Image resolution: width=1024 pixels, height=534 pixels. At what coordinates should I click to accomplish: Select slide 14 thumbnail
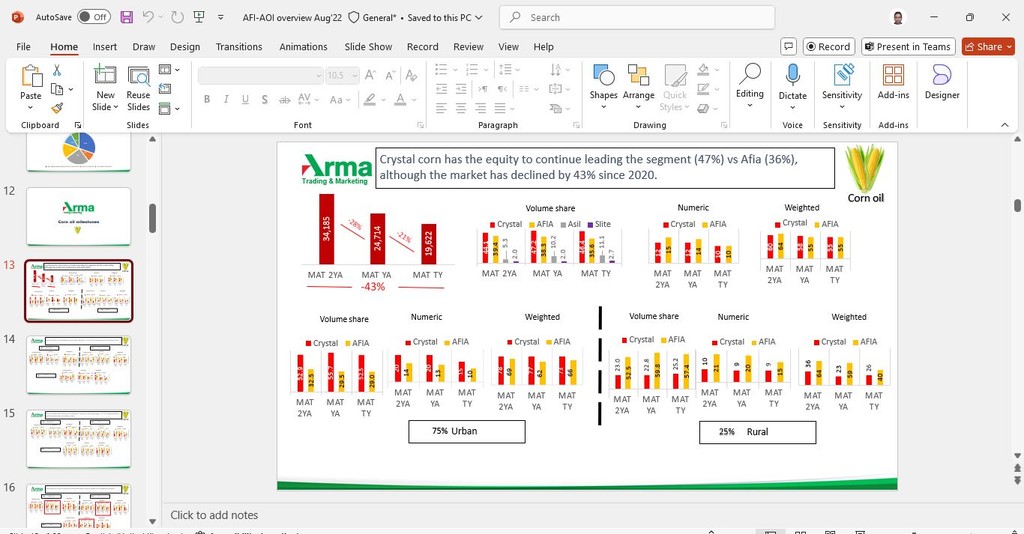click(78, 365)
